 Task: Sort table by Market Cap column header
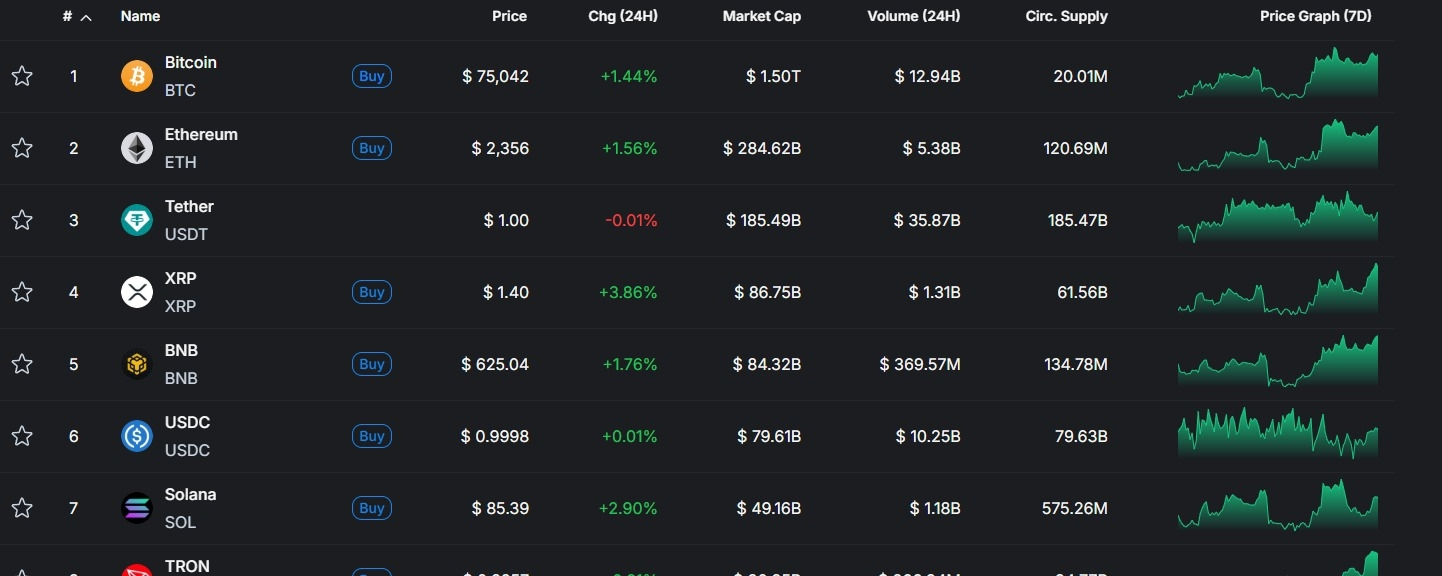(761, 16)
